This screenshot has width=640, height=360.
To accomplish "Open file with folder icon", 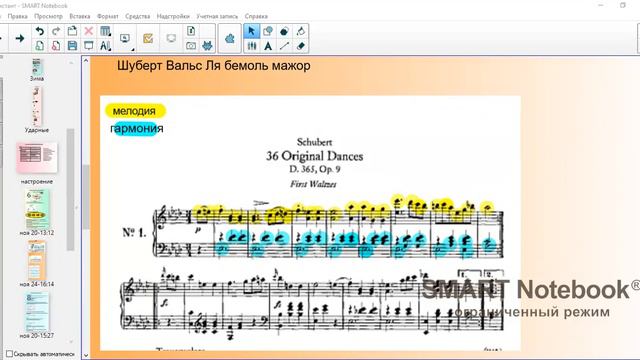I will point(72,31).
